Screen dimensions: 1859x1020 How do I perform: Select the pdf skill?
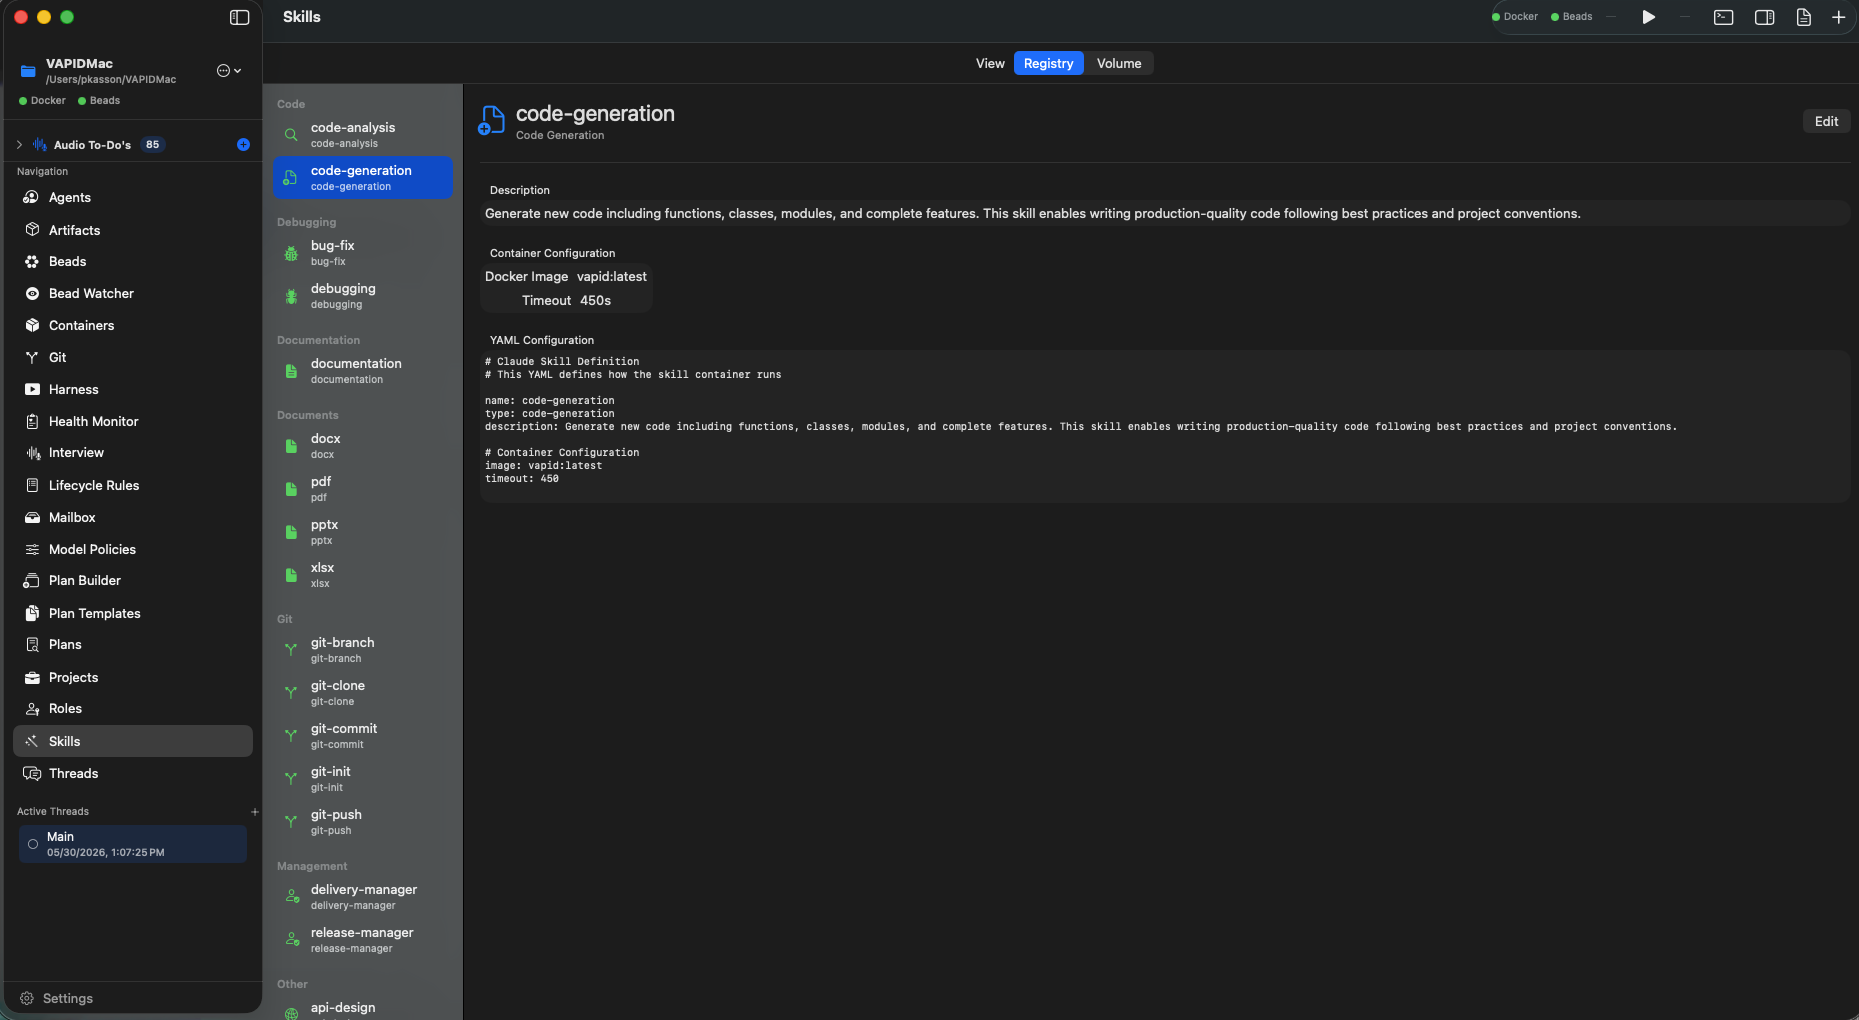[x=363, y=489]
